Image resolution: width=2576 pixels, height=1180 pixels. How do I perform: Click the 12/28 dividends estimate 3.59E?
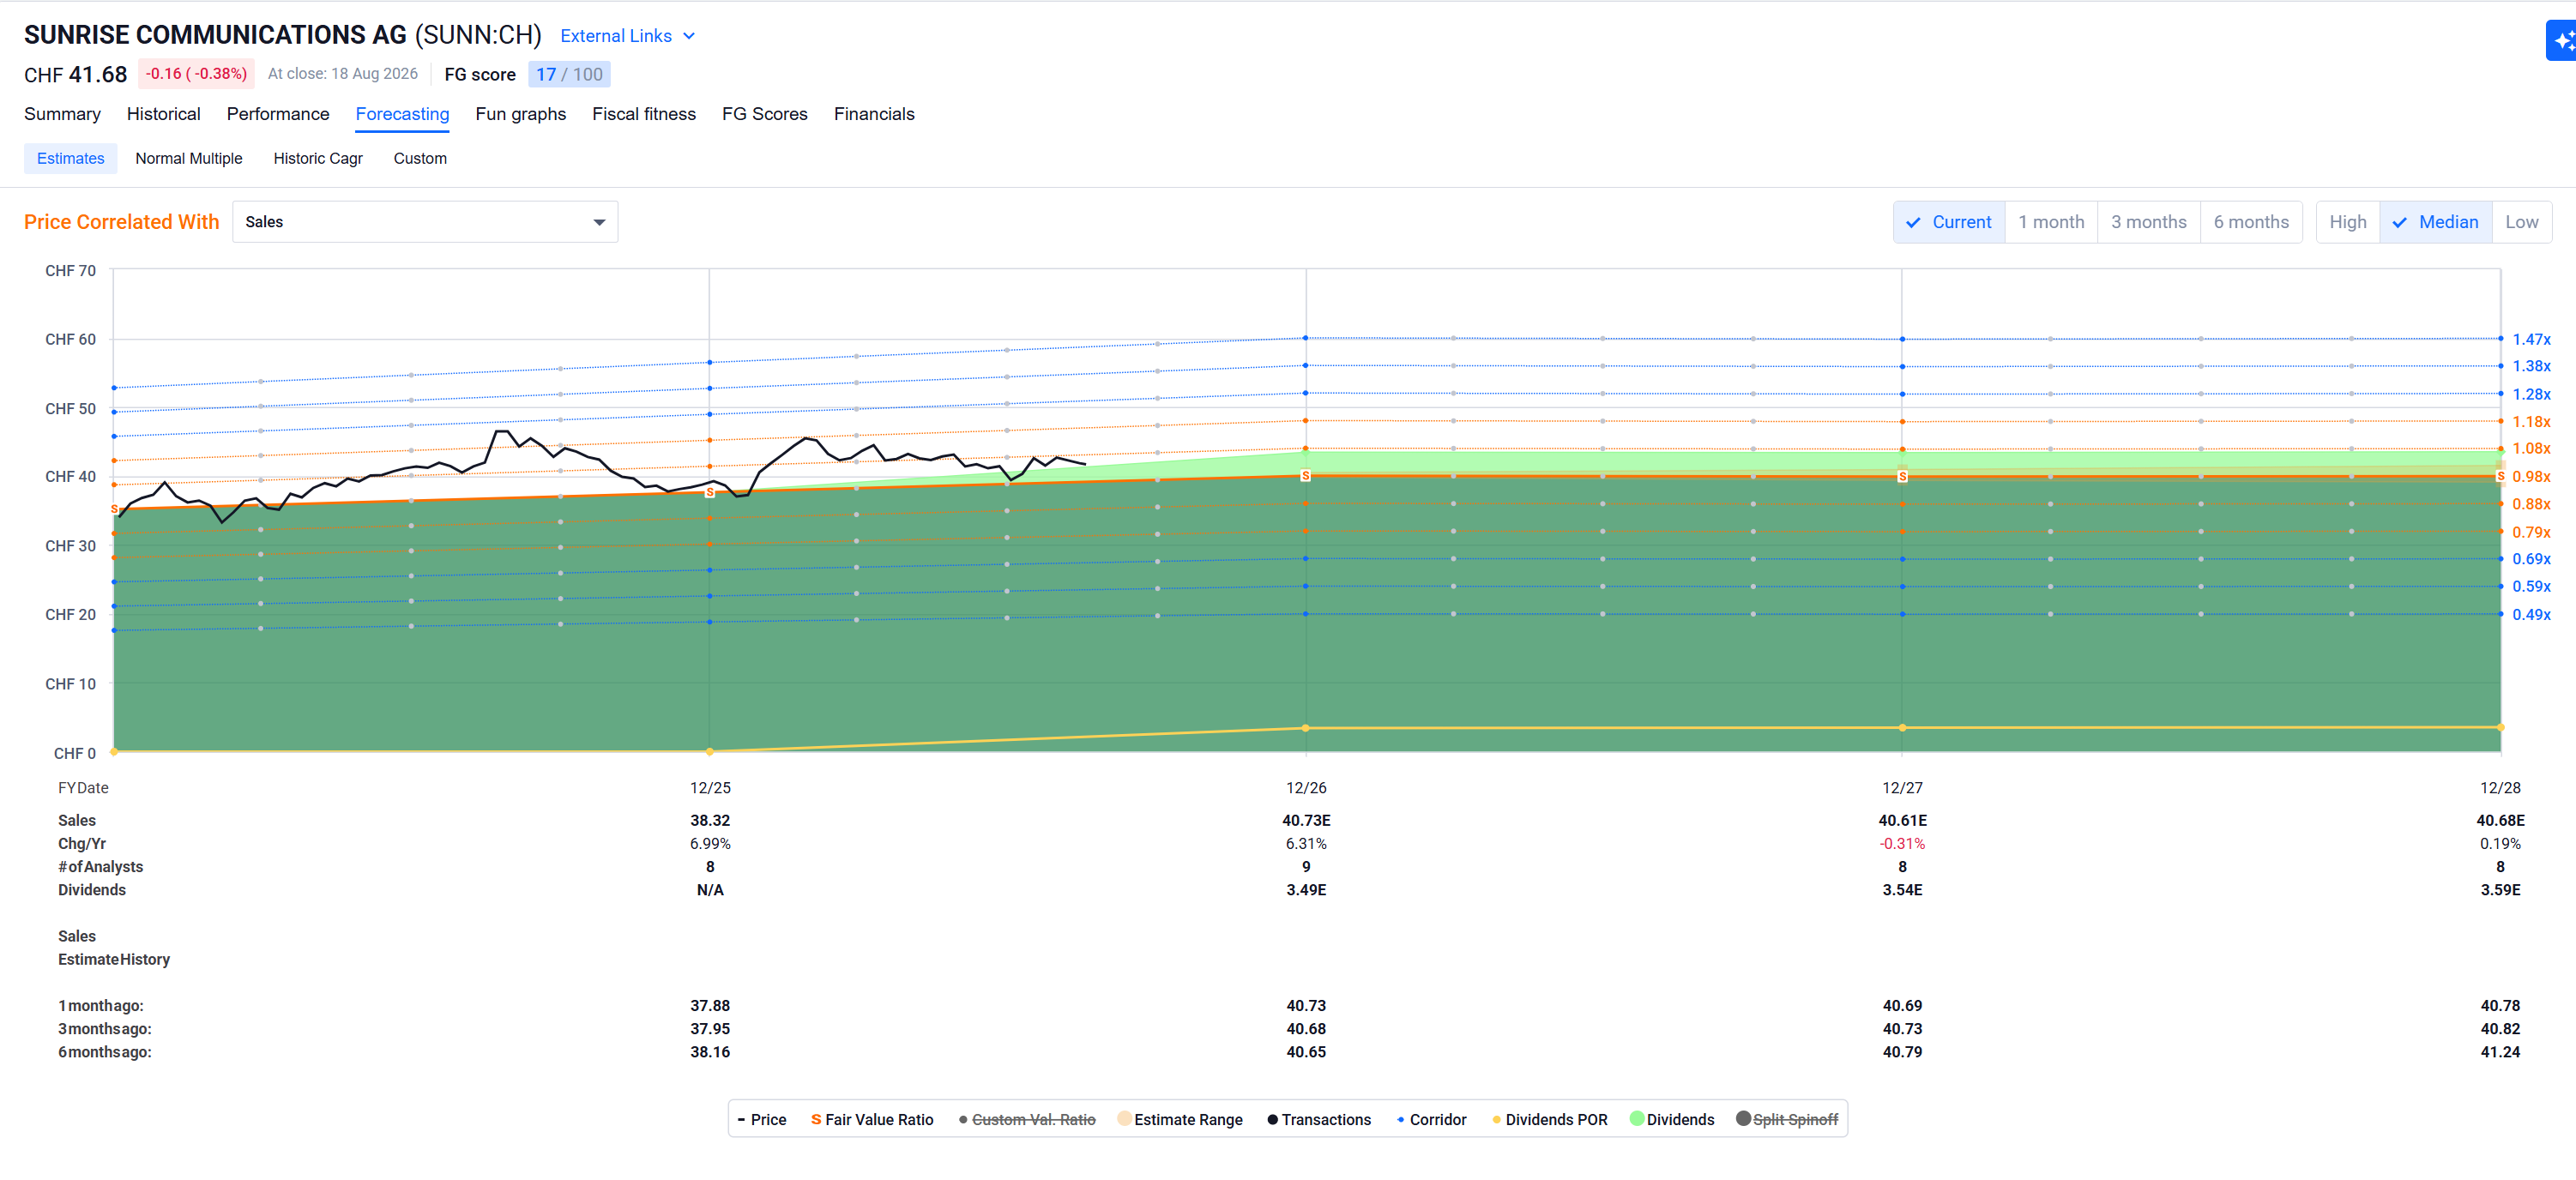(x=2500, y=890)
